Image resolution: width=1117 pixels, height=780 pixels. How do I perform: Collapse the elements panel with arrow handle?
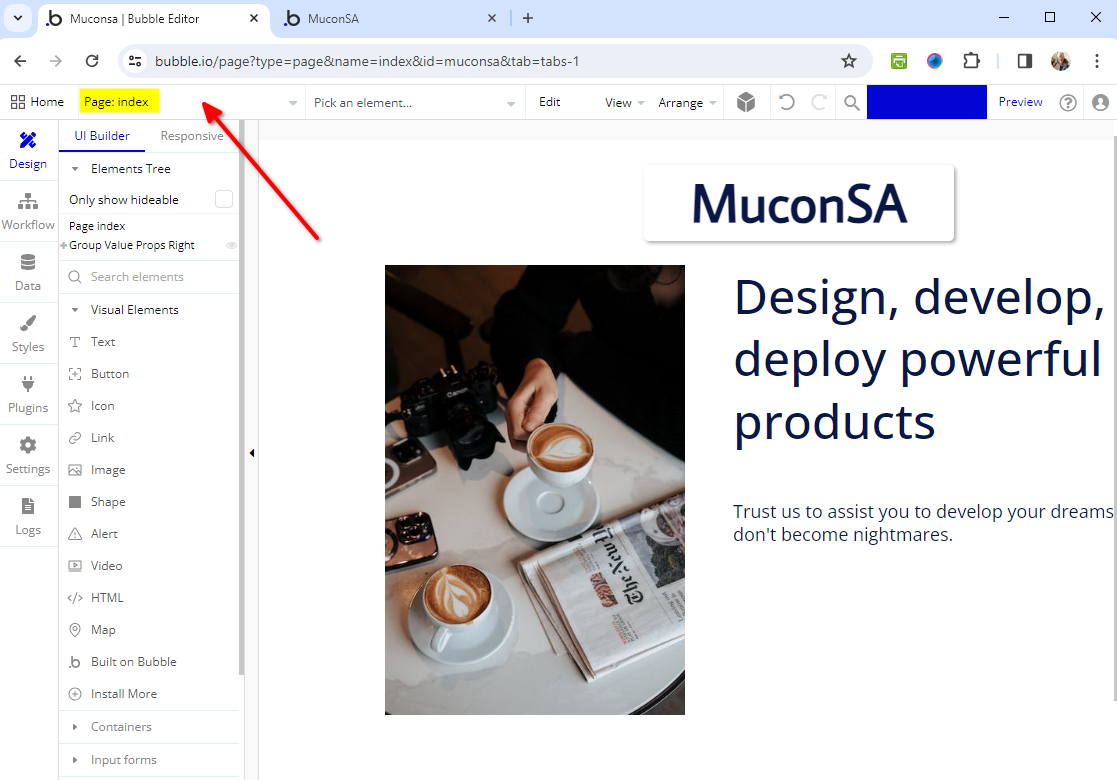tap(252, 453)
